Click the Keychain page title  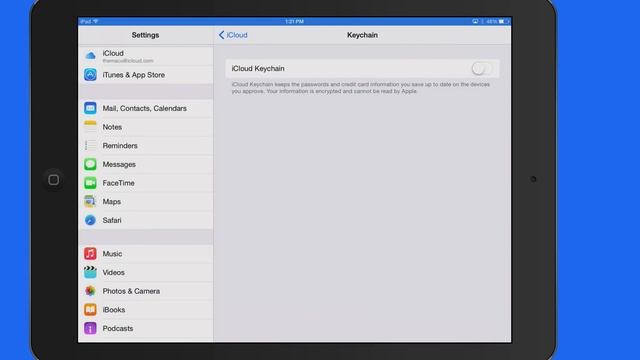tap(362, 35)
